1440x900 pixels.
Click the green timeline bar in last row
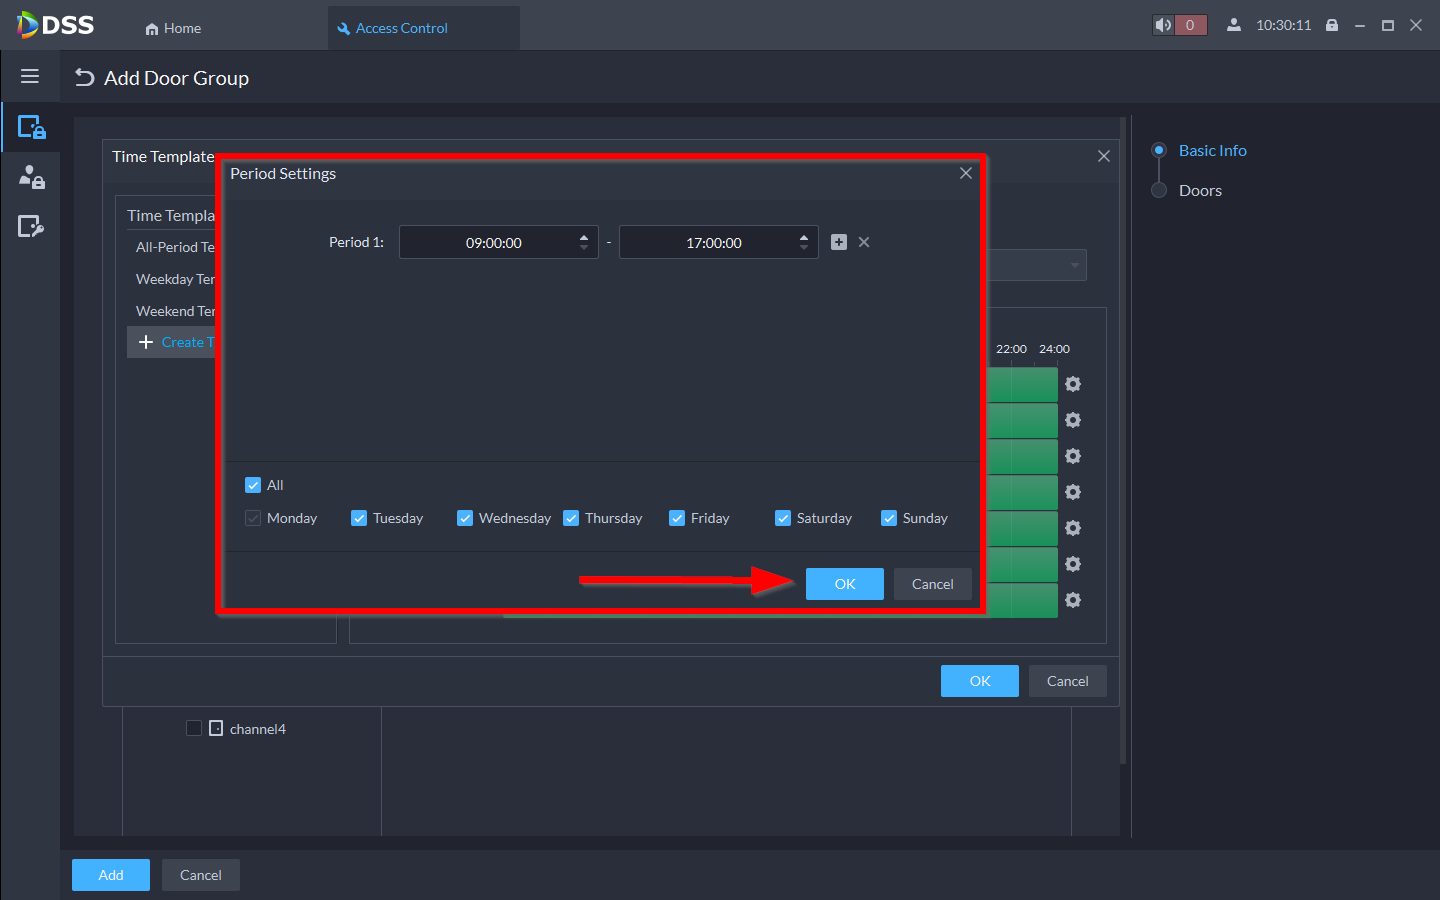click(x=1022, y=600)
